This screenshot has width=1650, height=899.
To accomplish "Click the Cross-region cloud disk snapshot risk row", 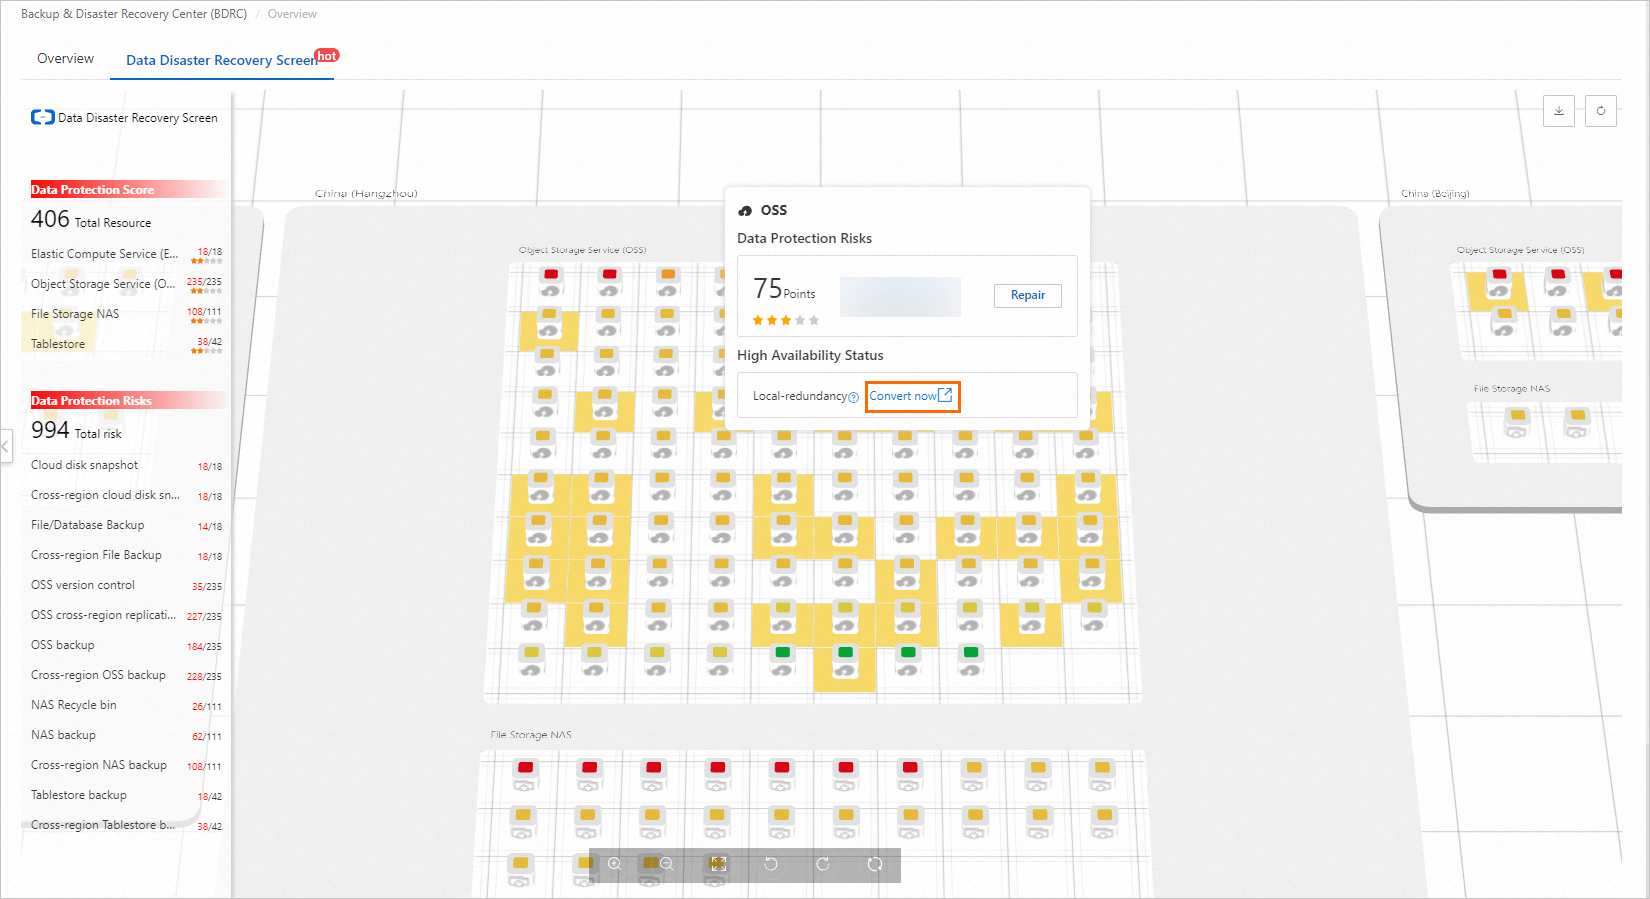I will (126, 496).
